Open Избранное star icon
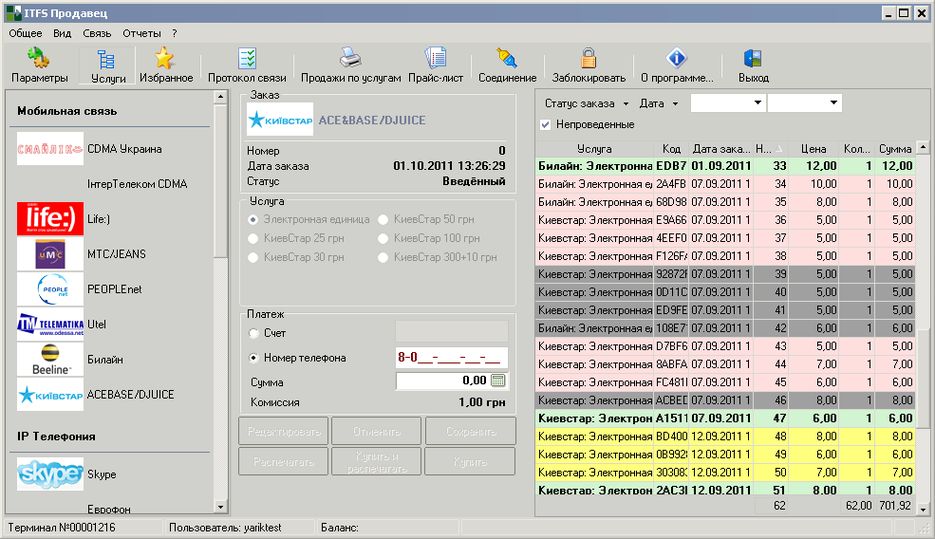Image resolution: width=935 pixels, height=539 pixels. coord(165,58)
